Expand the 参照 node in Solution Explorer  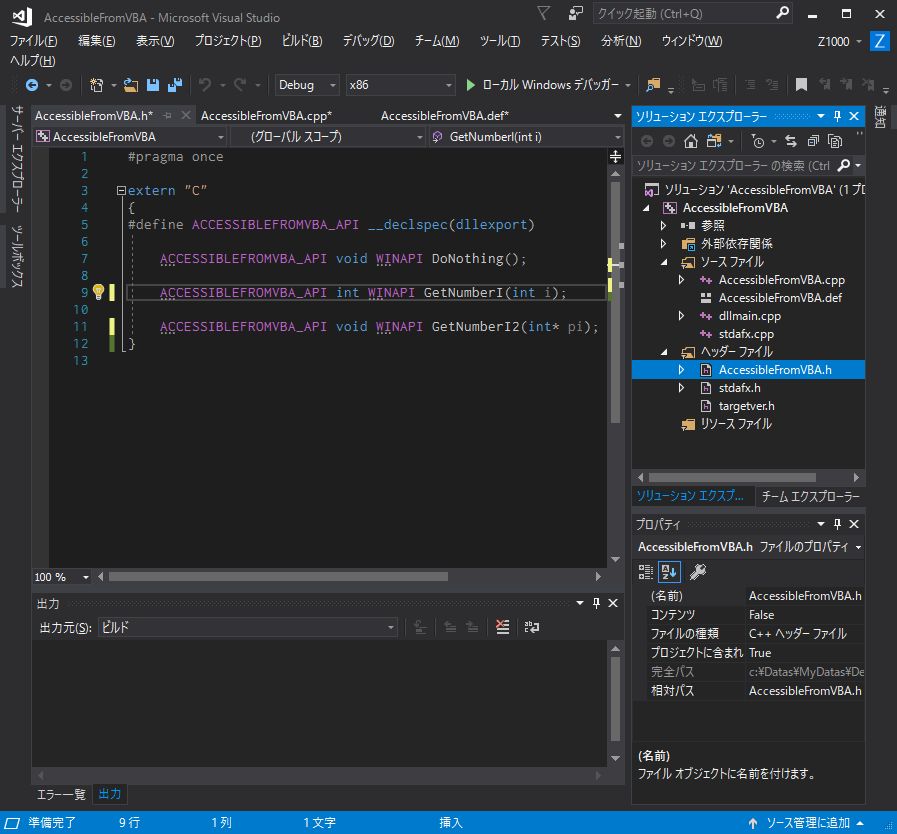(x=664, y=226)
